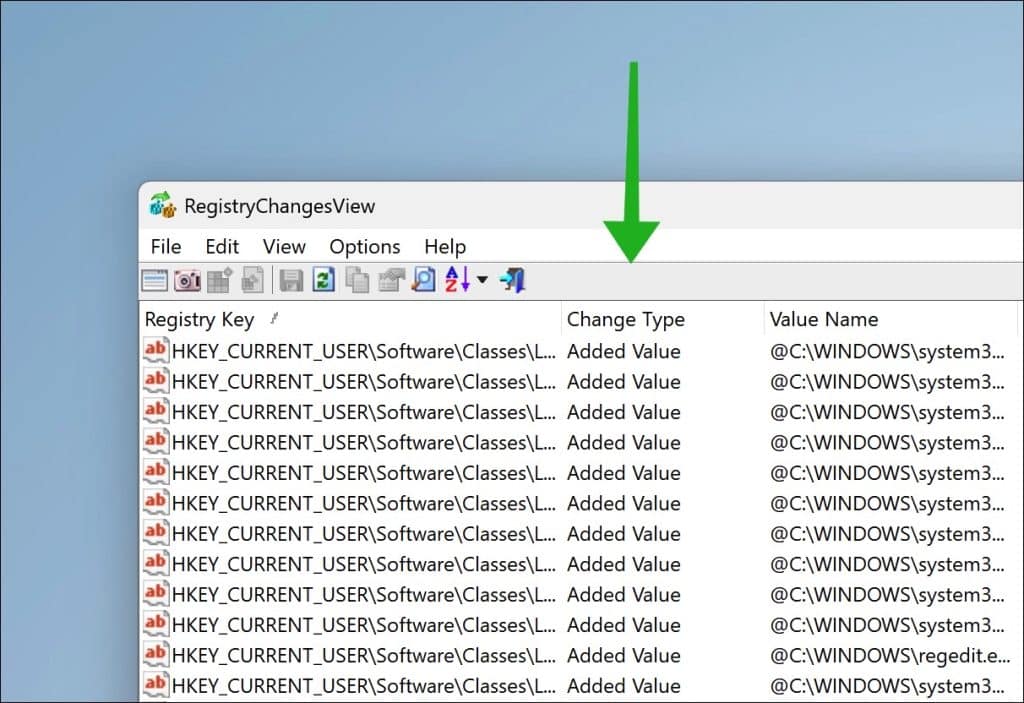Image resolution: width=1024 pixels, height=703 pixels.
Task: Open the Registry Changes Options toolbar icon
Action: pos(155,281)
